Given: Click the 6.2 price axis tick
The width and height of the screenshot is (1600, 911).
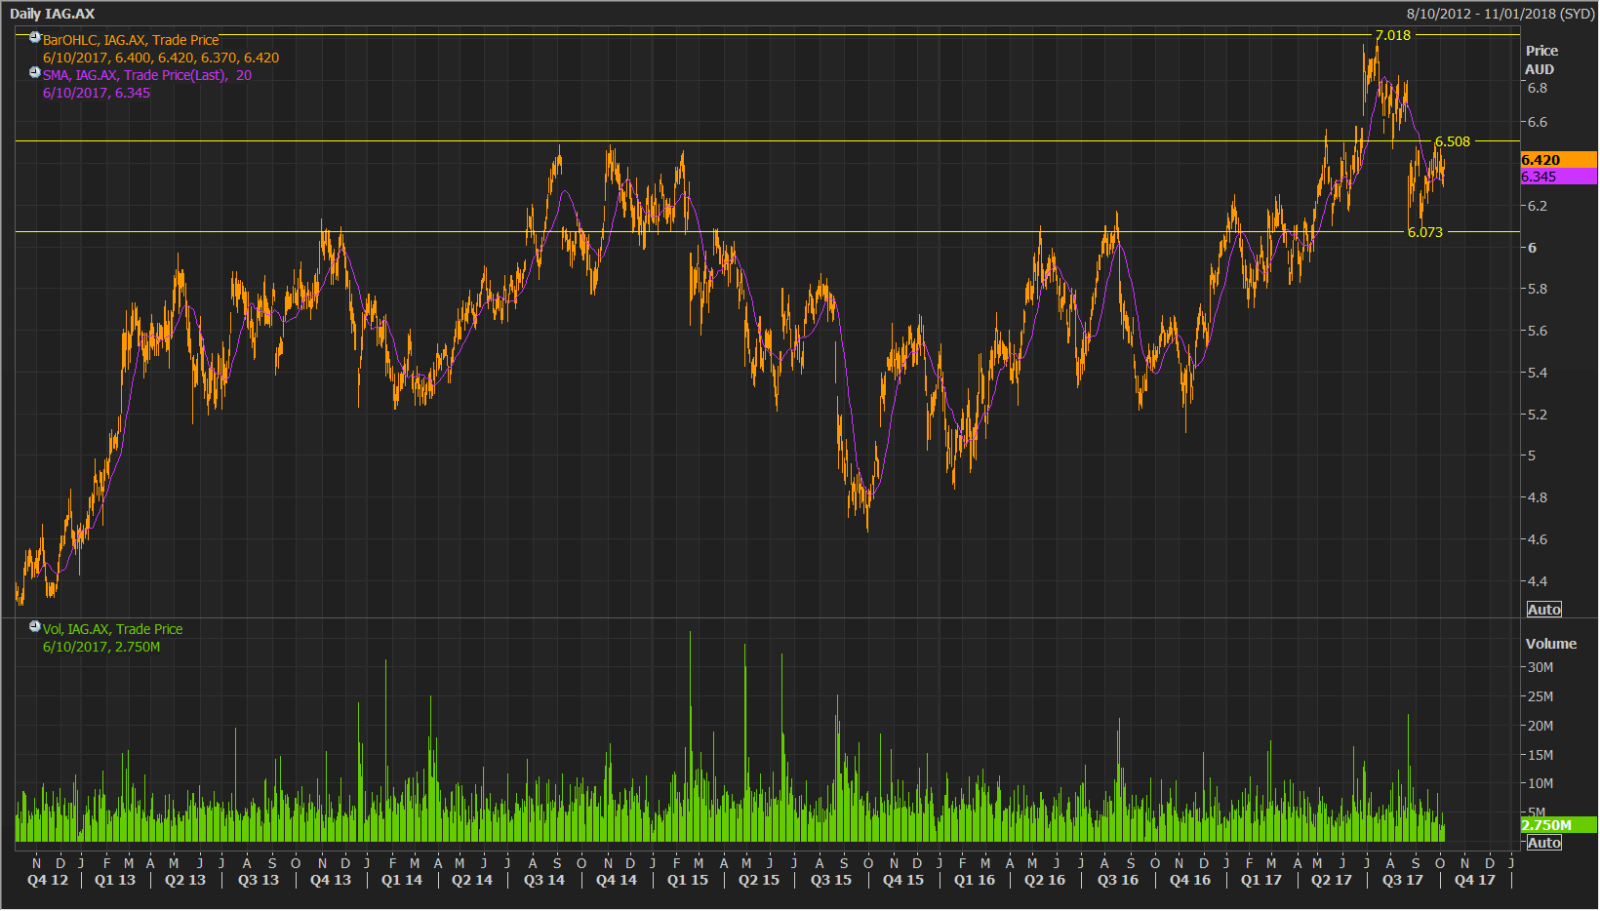Looking at the screenshot, I should pos(1537,206).
